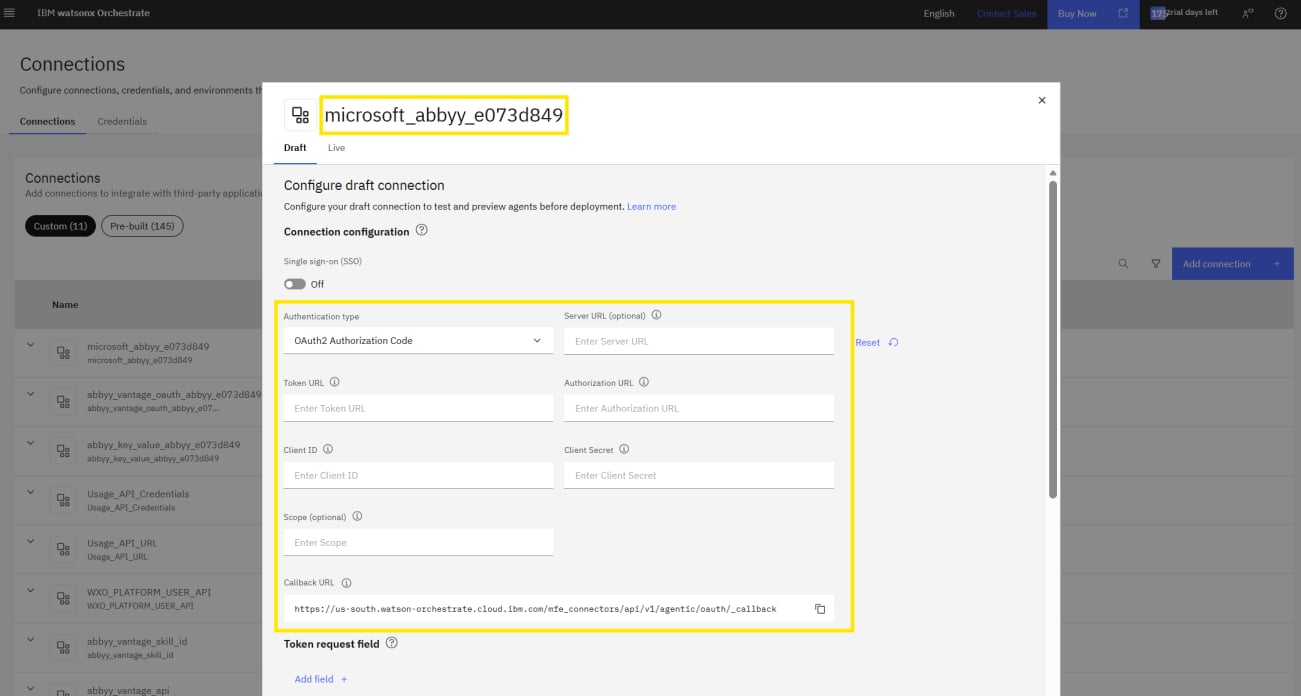This screenshot has width=1301, height=696.
Task: Toggle the Single sign-on (SSO) switch
Action: coord(294,284)
